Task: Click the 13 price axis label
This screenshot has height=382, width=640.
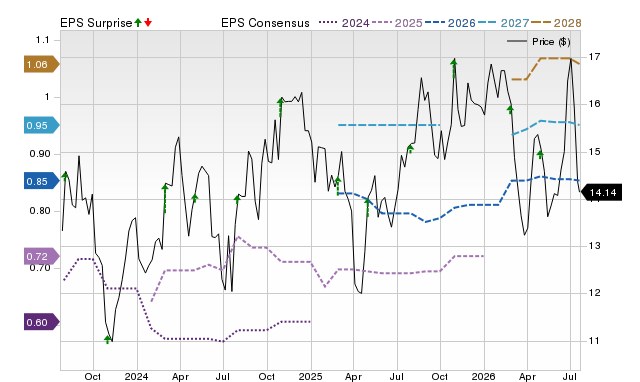Action: 595,246
